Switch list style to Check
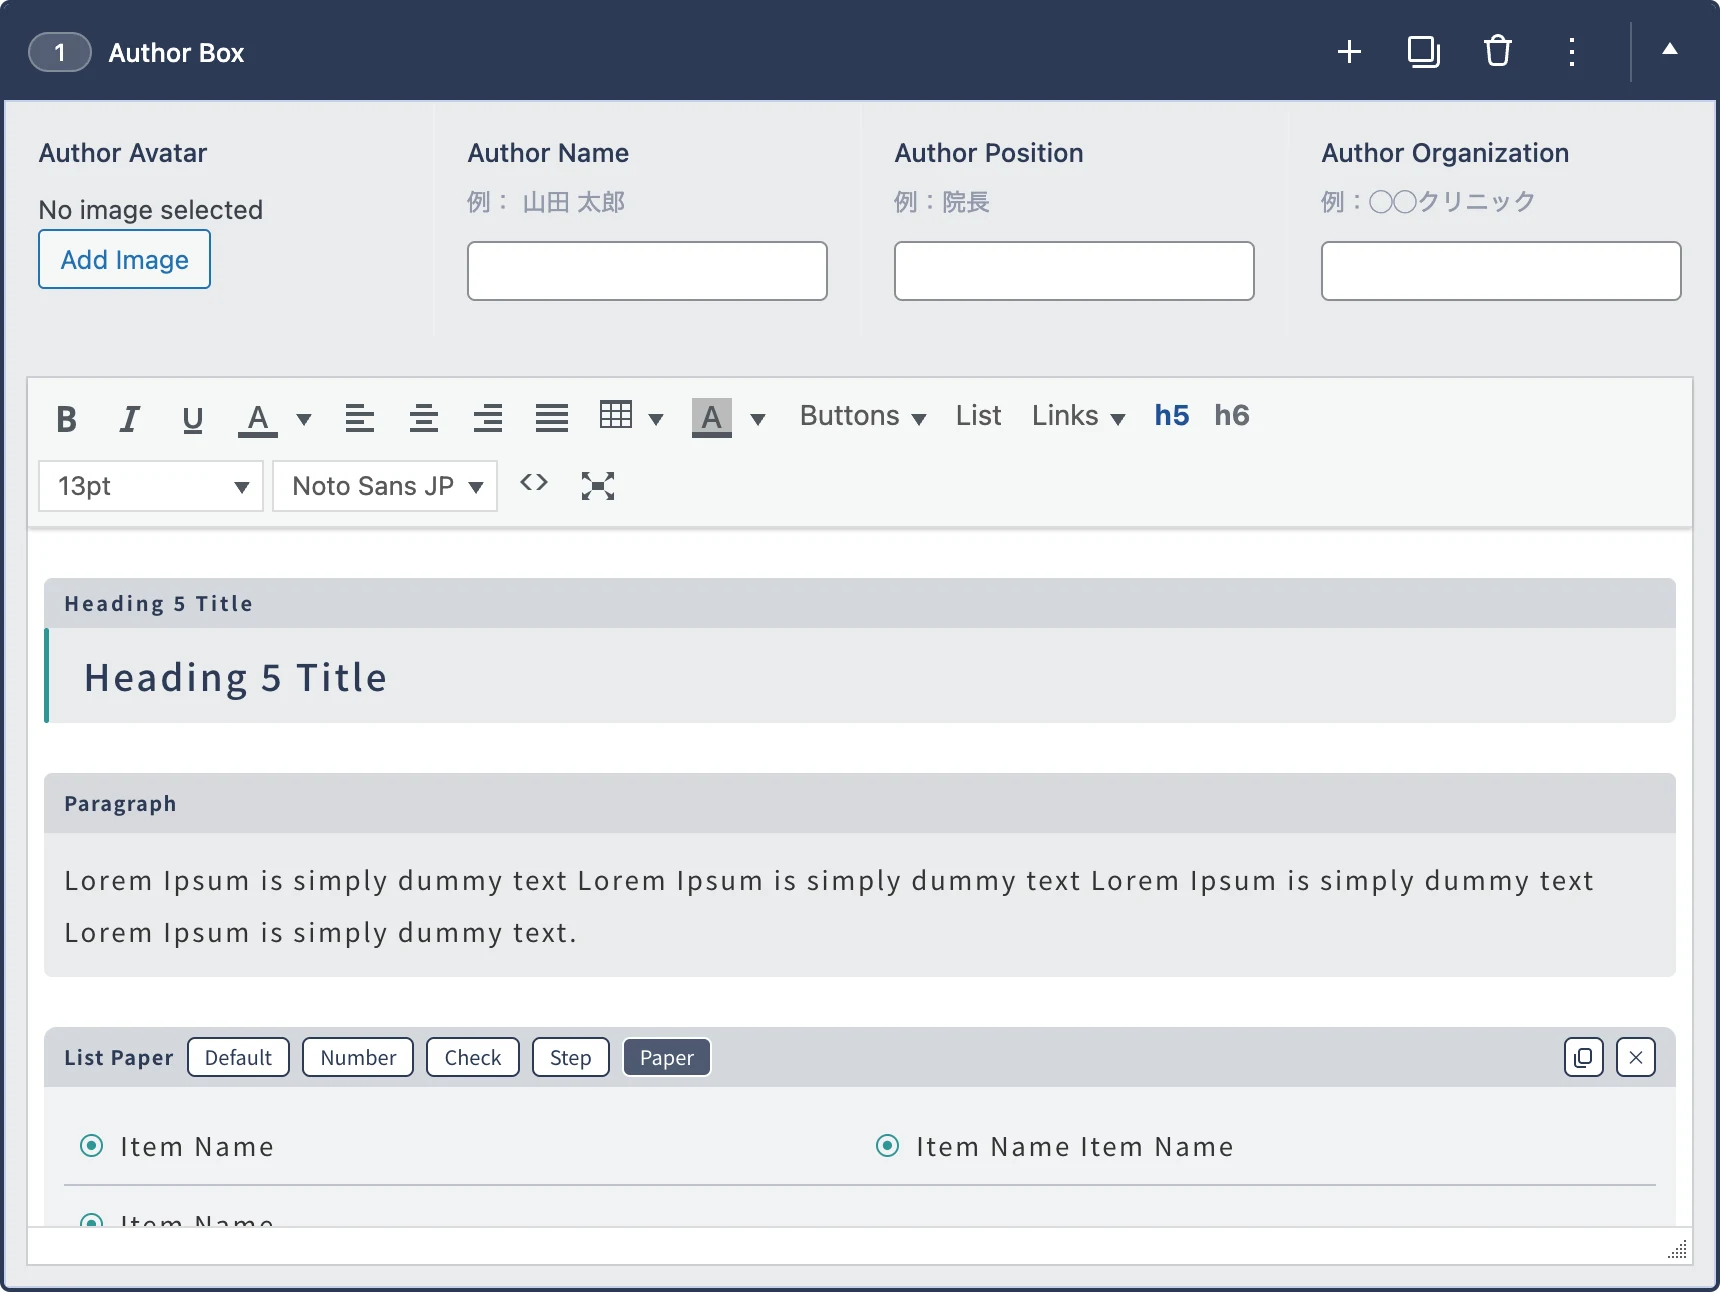 tap(472, 1058)
